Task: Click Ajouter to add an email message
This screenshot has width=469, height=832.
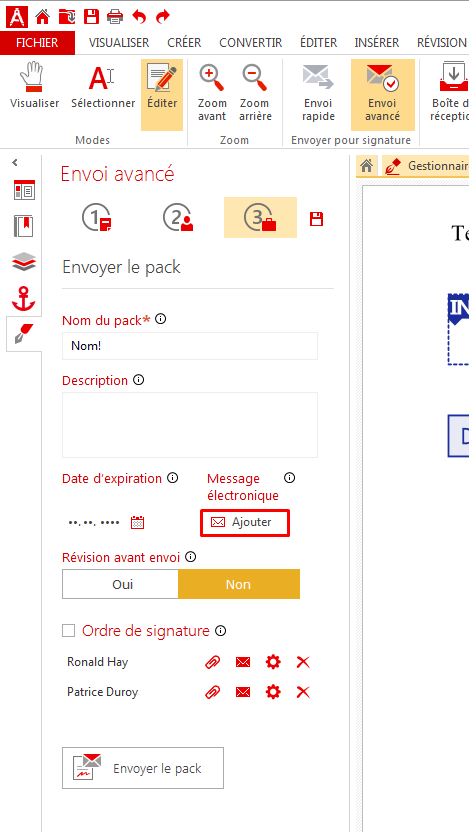Action: pos(245,523)
